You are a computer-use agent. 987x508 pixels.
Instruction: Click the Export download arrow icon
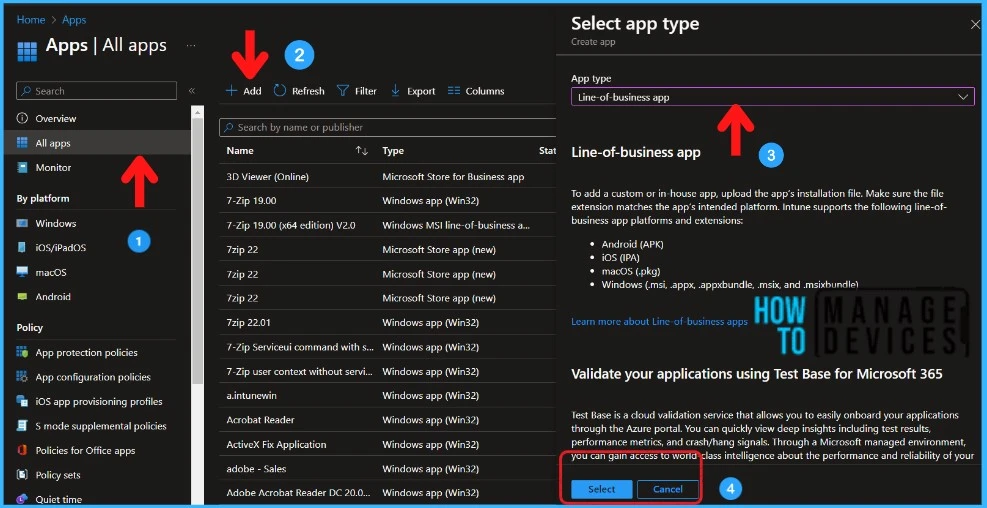point(395,91)
